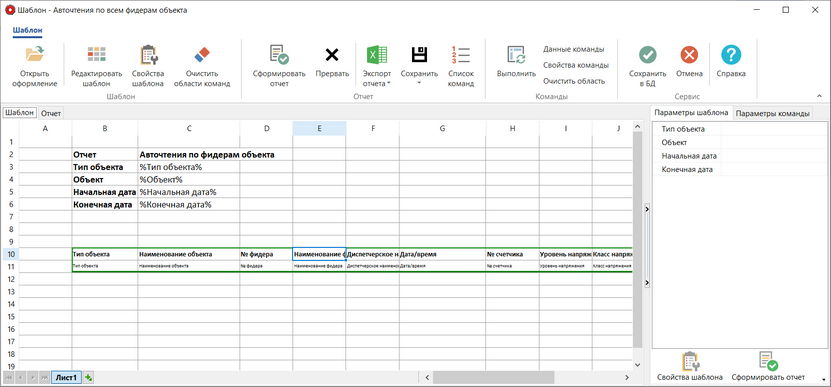Open the Параметры команды tab

click(x=773, y=113)
